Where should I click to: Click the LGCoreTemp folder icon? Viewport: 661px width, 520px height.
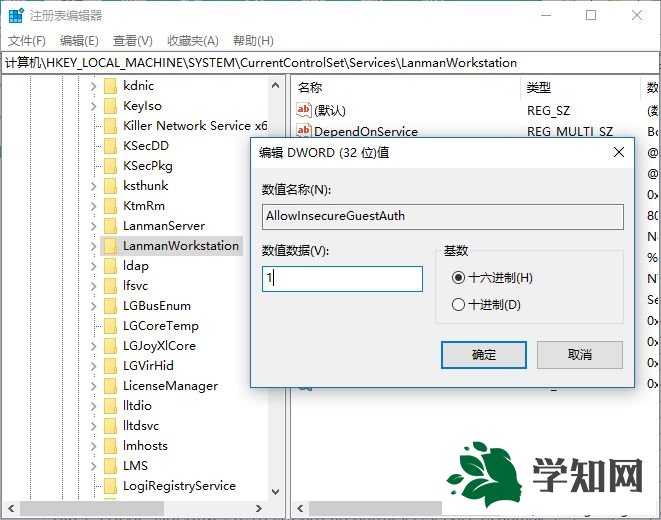[x=110, y=326]
